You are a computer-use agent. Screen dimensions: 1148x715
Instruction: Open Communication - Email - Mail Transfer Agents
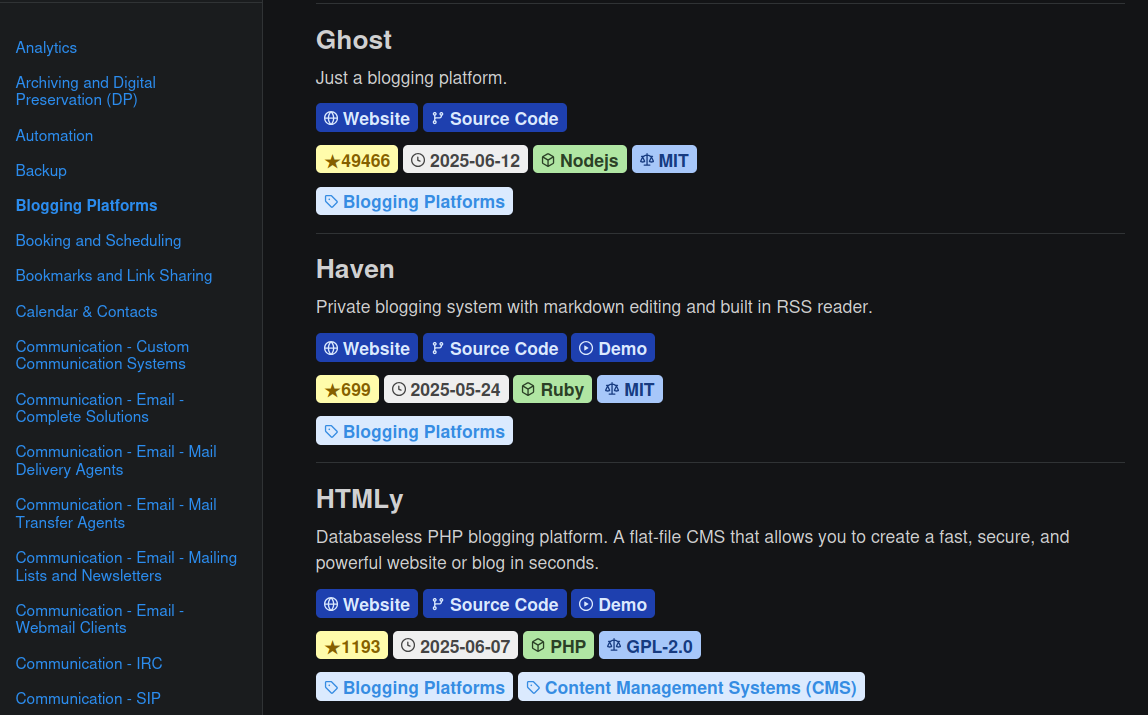click(116, 514)
